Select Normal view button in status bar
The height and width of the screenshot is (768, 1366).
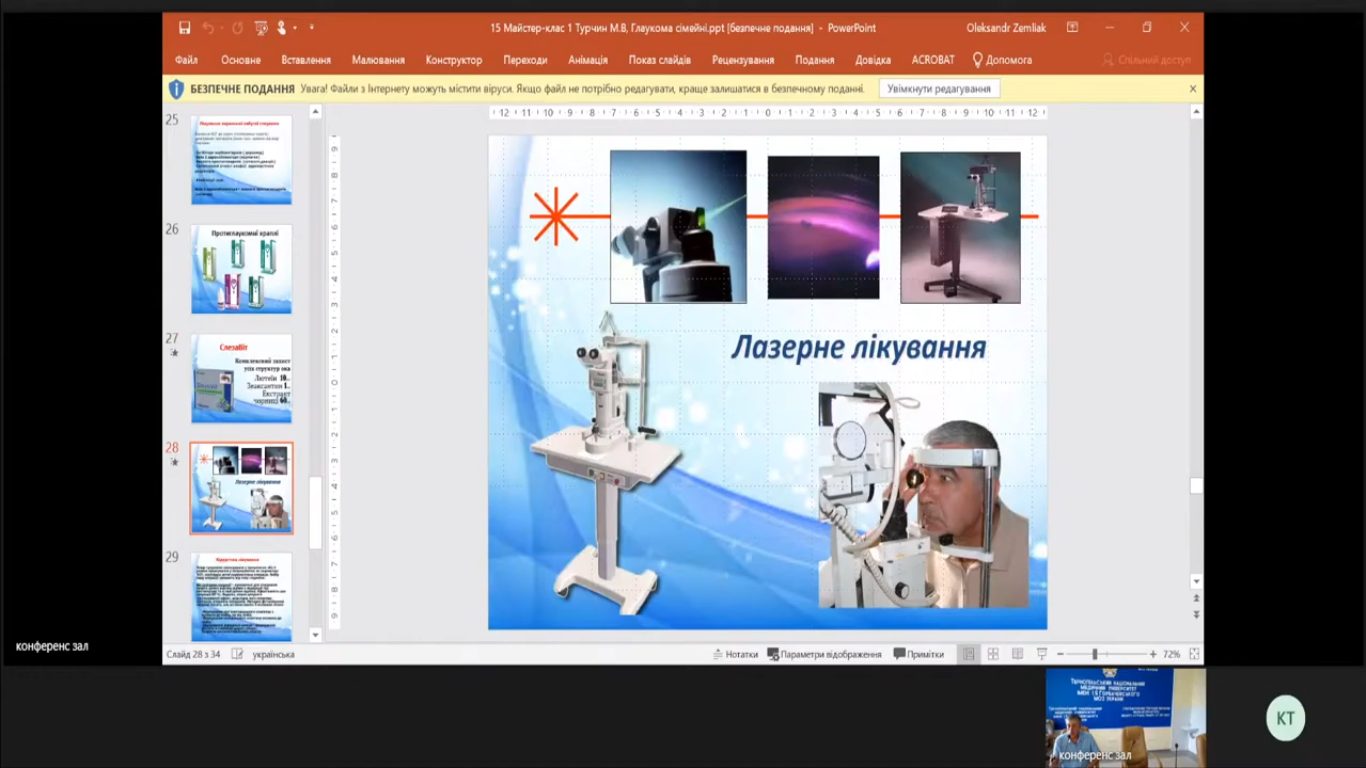(x=968, y=654)
